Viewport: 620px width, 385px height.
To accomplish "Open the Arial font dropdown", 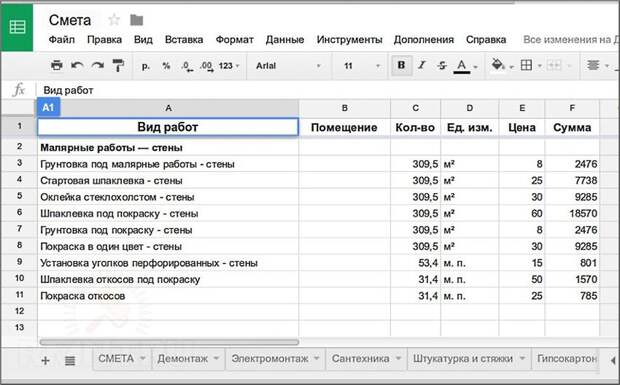I will coord(288,66).
